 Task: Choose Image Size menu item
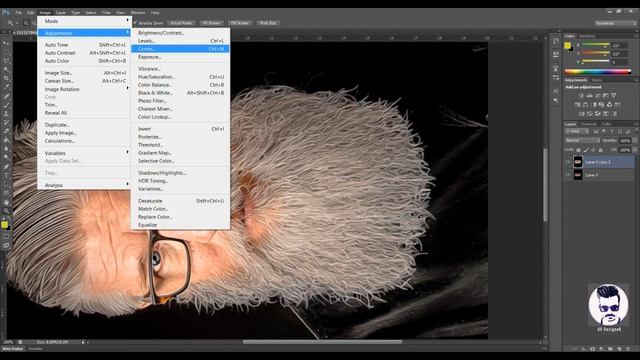84,73
